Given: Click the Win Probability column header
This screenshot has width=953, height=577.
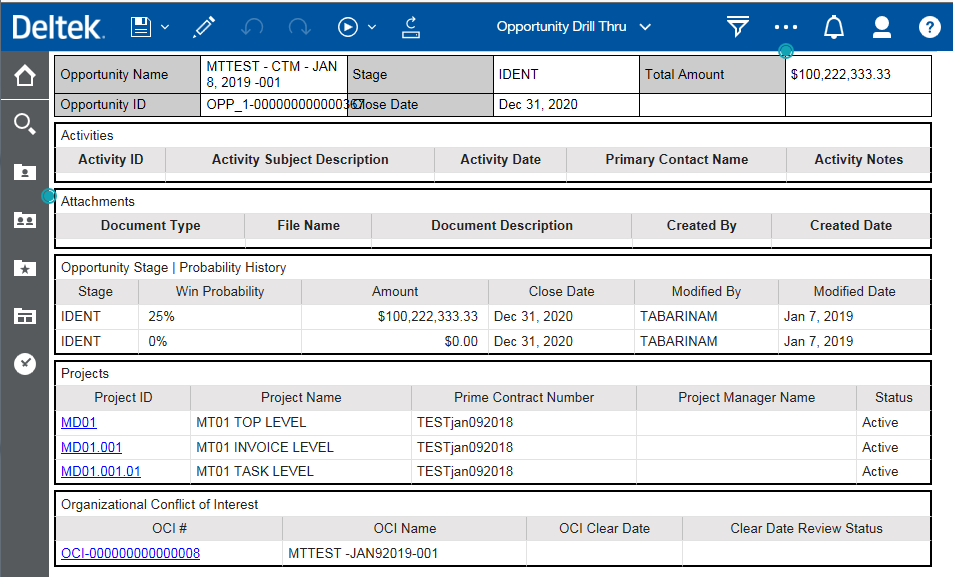Looking at the screenshot, I should (x=220, y=292).
